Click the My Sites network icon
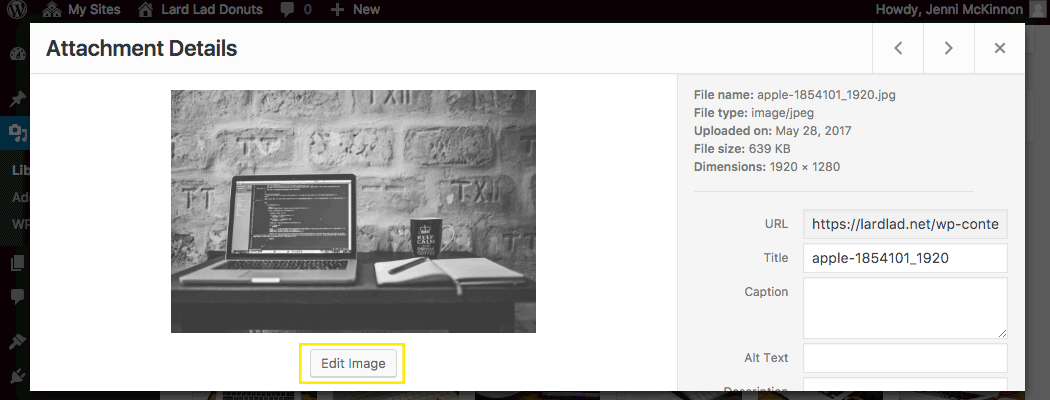1050x400 pixels. (x=51, y=9)
